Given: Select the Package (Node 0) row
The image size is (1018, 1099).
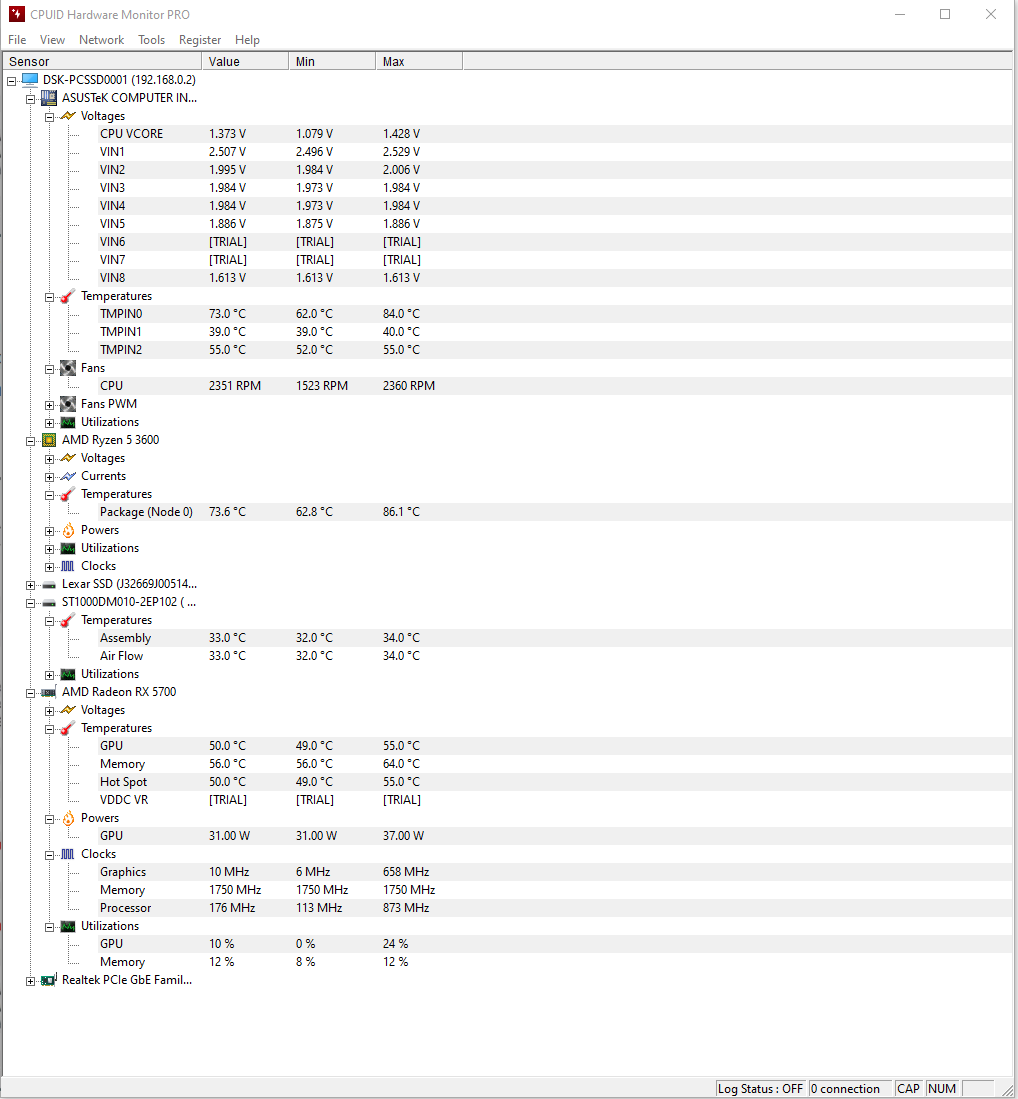Looking at the screenshot, I should pyautogui.click(x=555, y=512).
